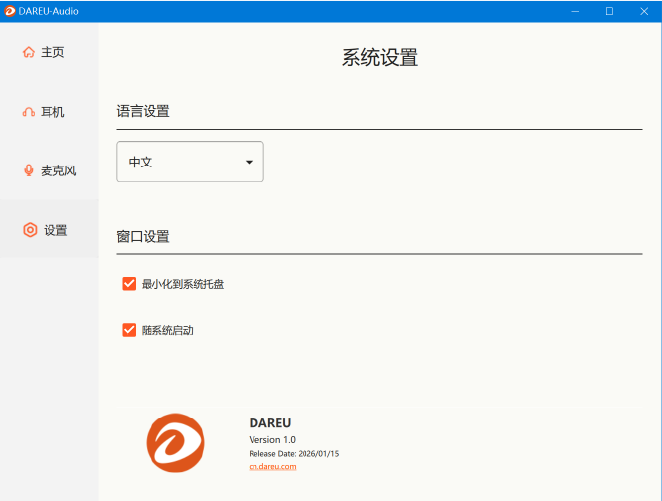This screenshot has height=501, width=662.
Task: Switch to the 主页 tab
Action: pos(53,52)
